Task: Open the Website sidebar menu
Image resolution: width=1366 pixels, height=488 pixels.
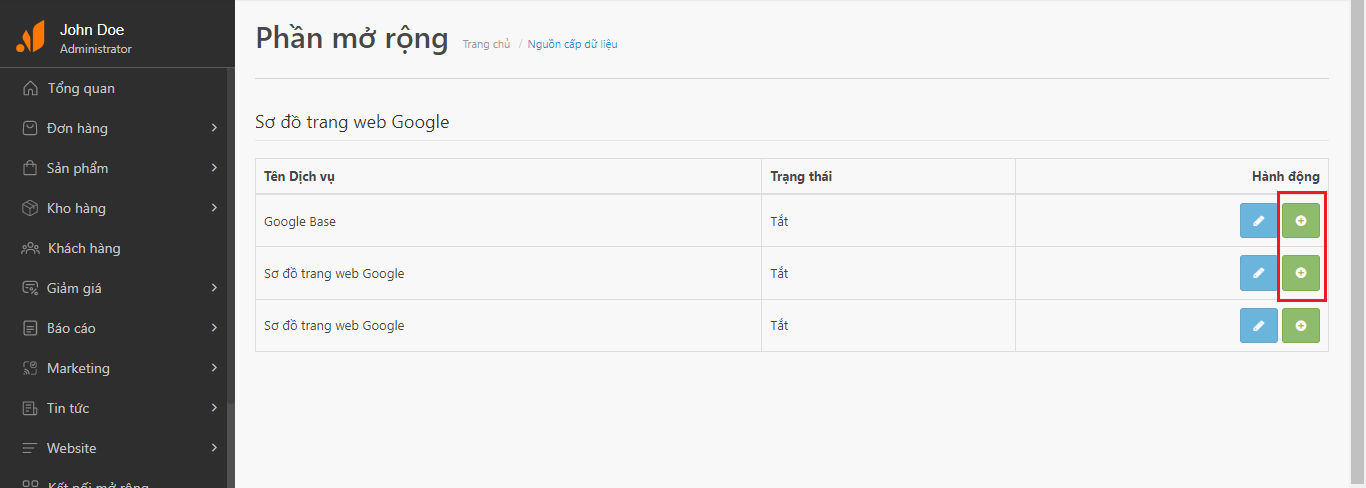Action: (71, 448)
